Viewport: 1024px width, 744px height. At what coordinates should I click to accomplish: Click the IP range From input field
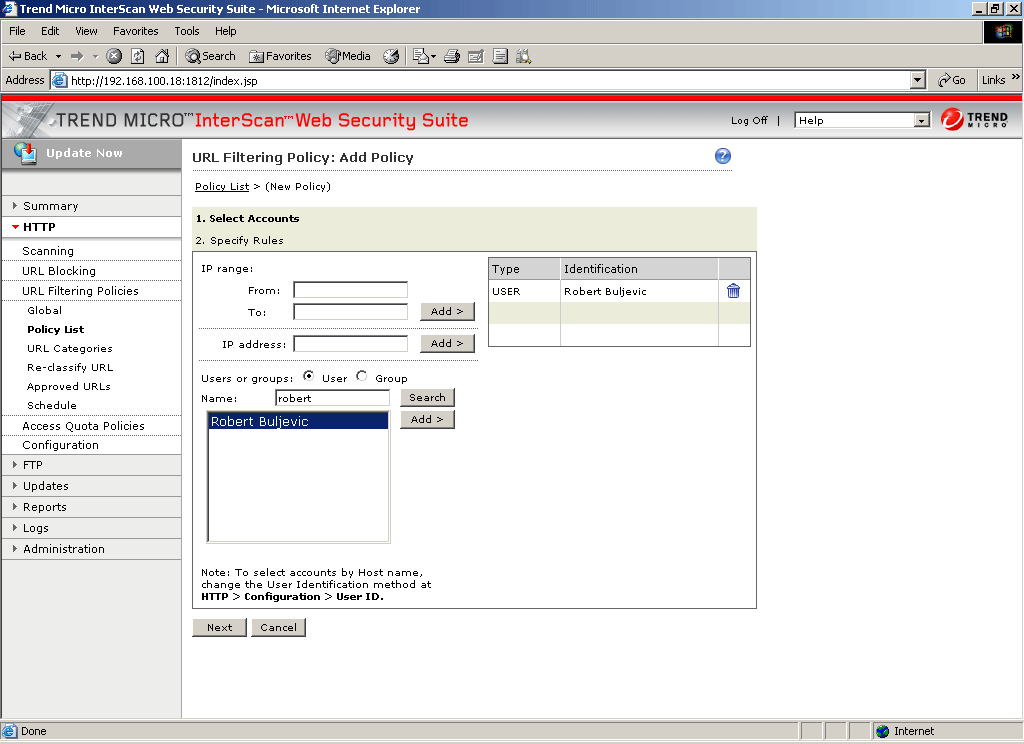pos(350,290)
